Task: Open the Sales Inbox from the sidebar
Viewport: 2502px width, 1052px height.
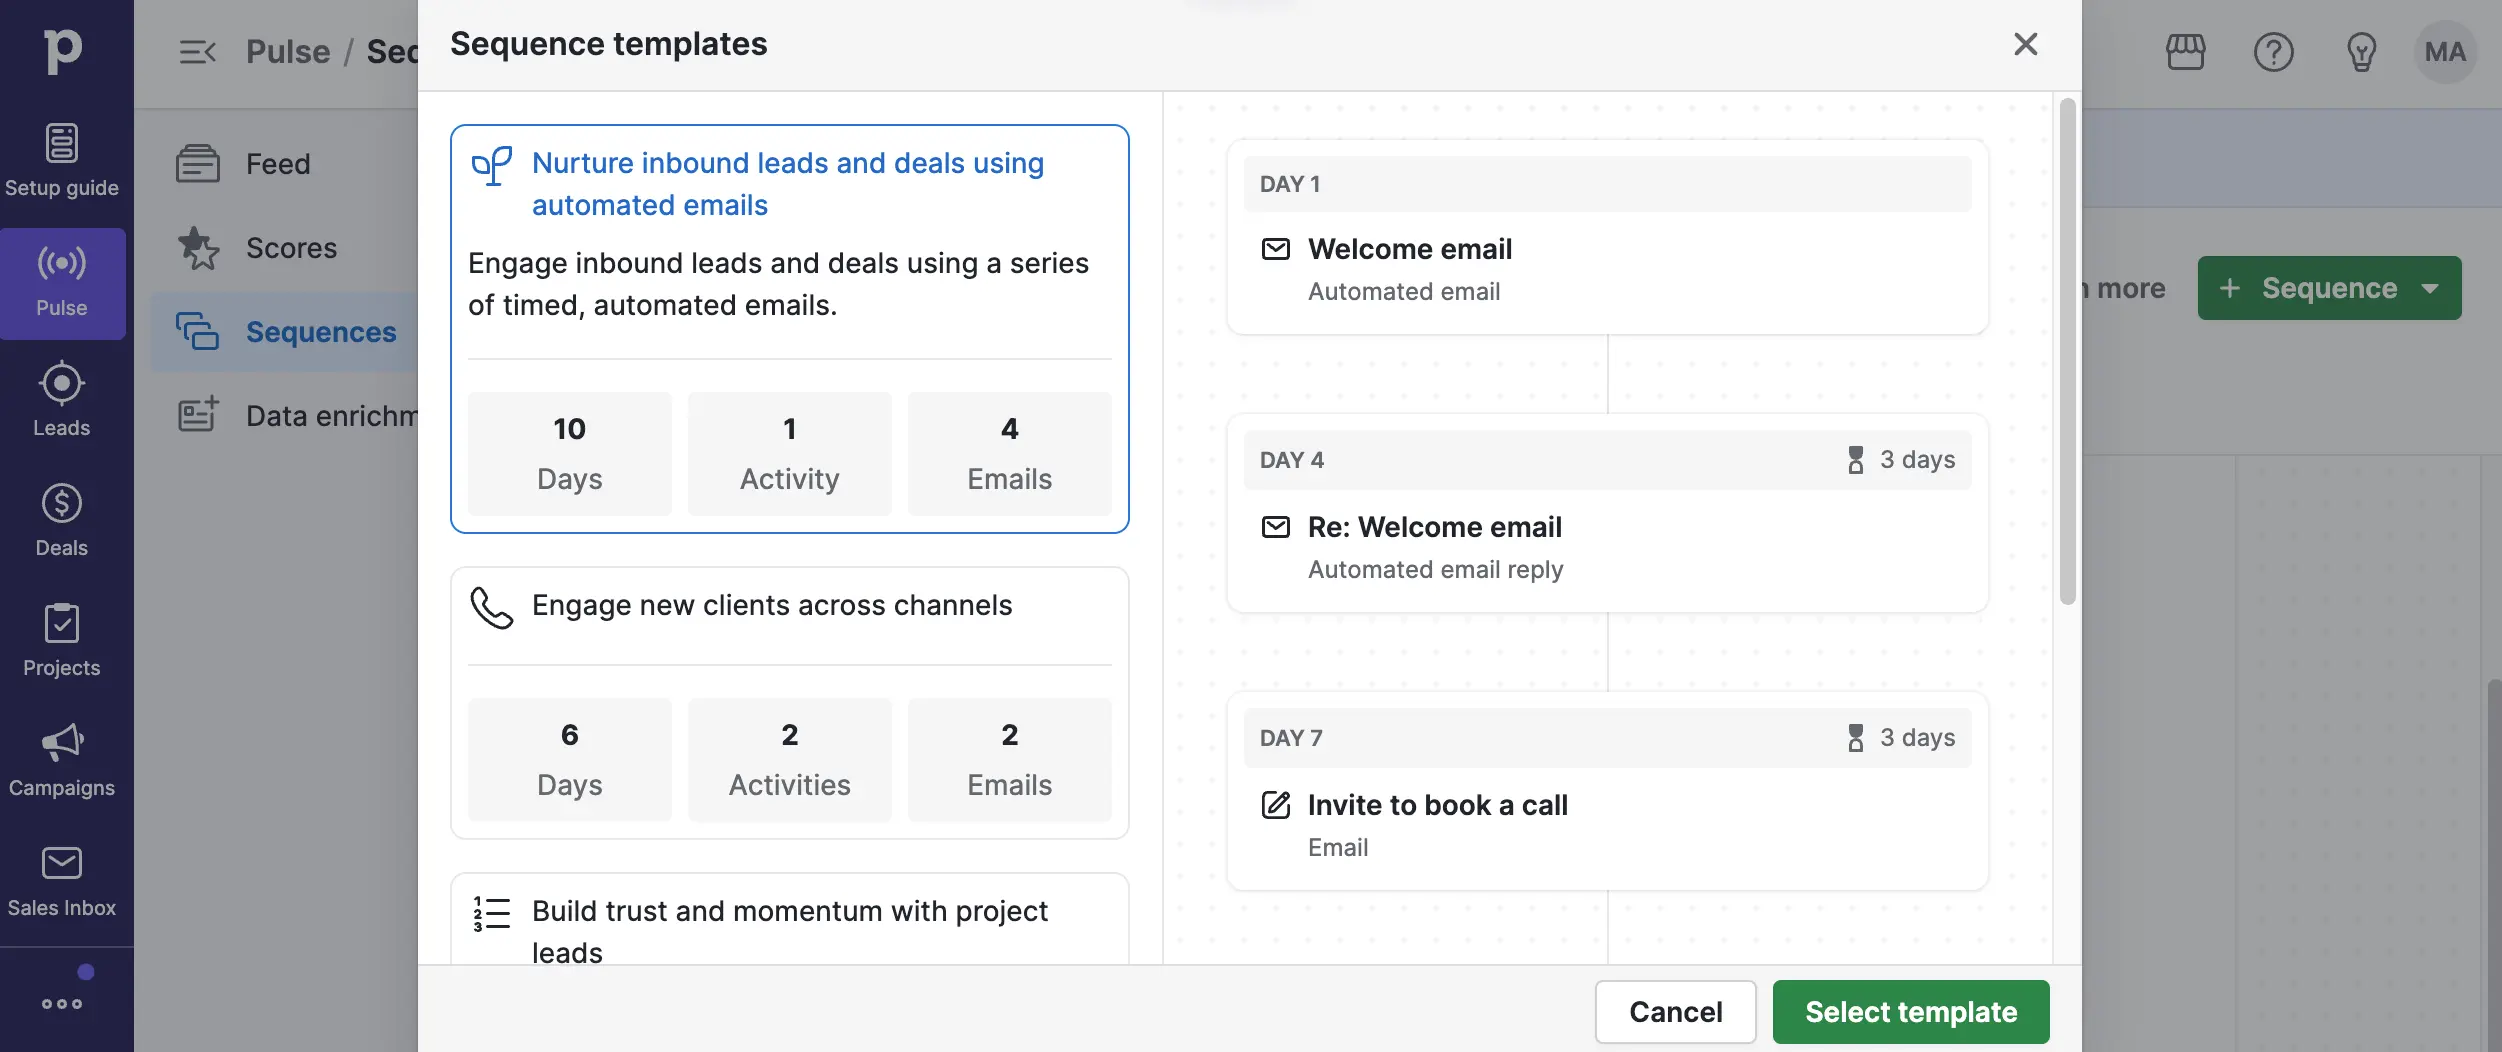Action: [x=62, y=879]
